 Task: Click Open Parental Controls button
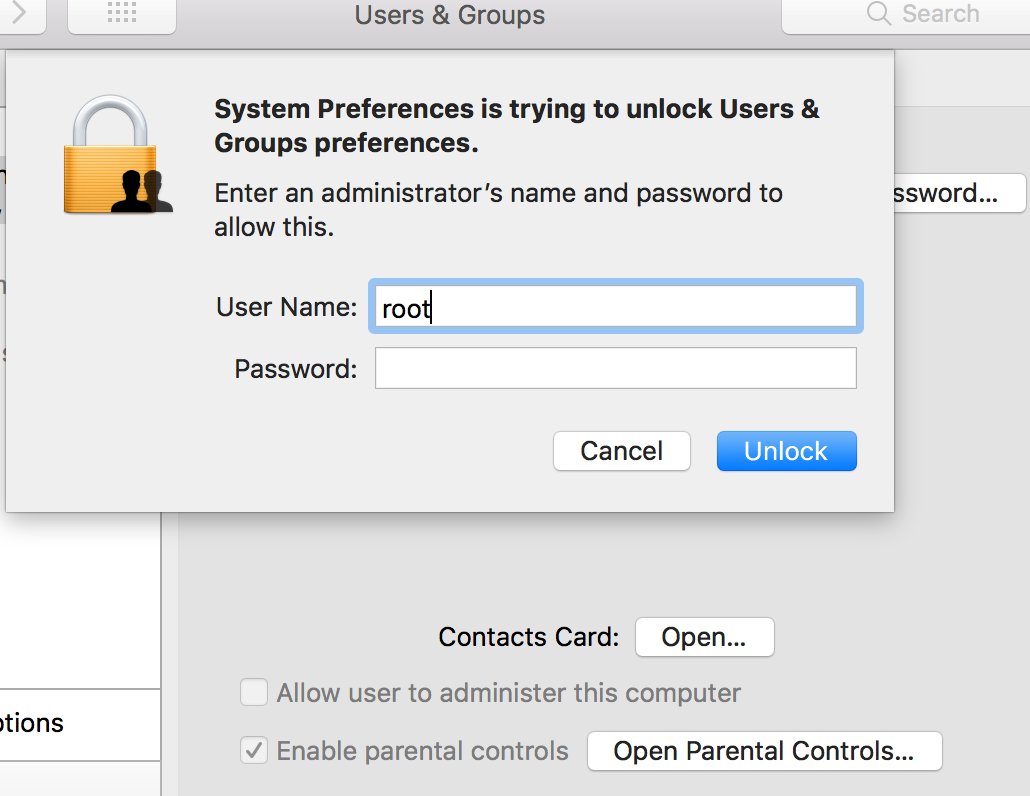click(x=764, y=751)
